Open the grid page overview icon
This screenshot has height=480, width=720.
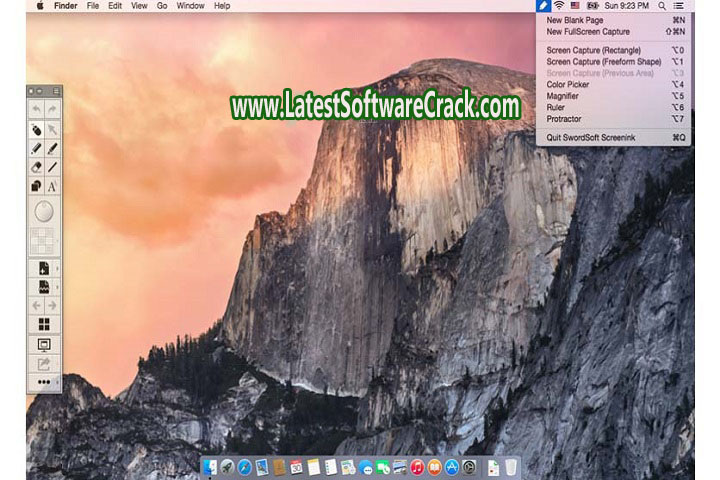pos(44,324)
